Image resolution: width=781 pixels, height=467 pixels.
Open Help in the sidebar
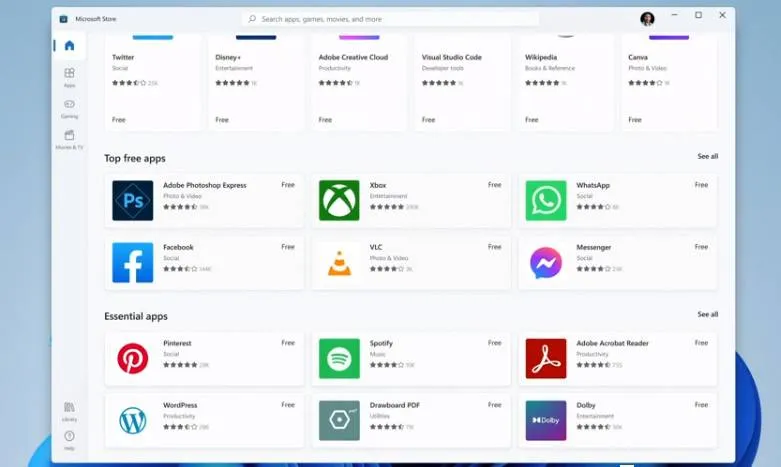click(x=69, y=440)
